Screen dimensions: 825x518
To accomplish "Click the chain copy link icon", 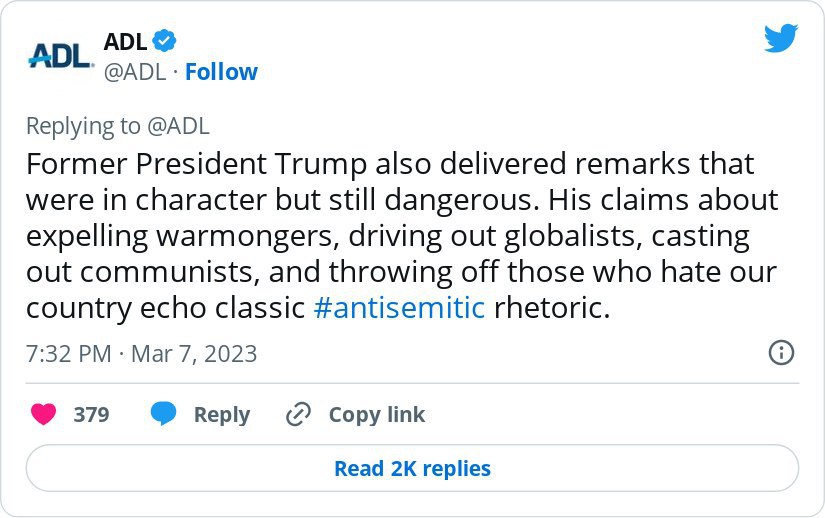I will (298, 415).
